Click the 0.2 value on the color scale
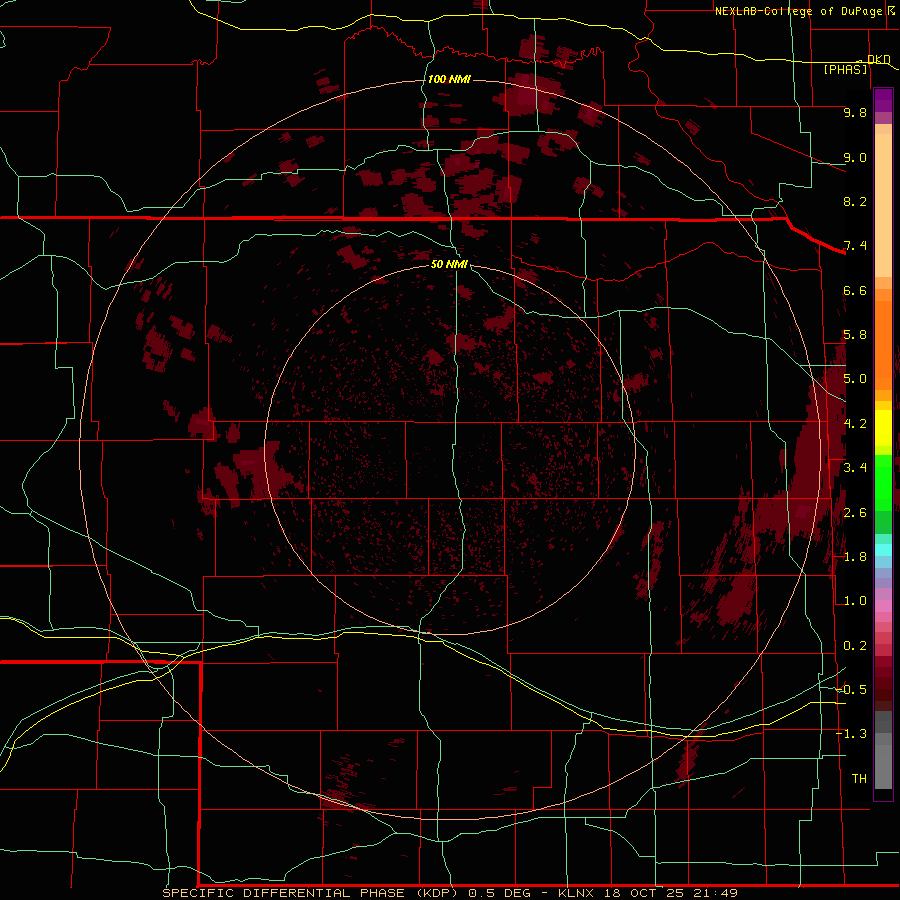900x900 pixels. click(x=855, y=646)
